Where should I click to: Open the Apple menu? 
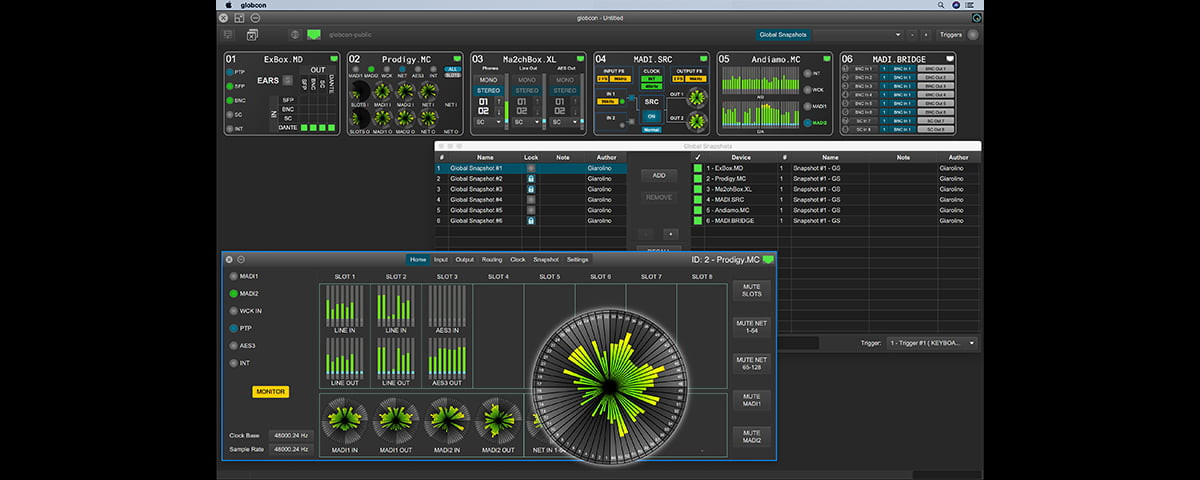coord(228,5)
